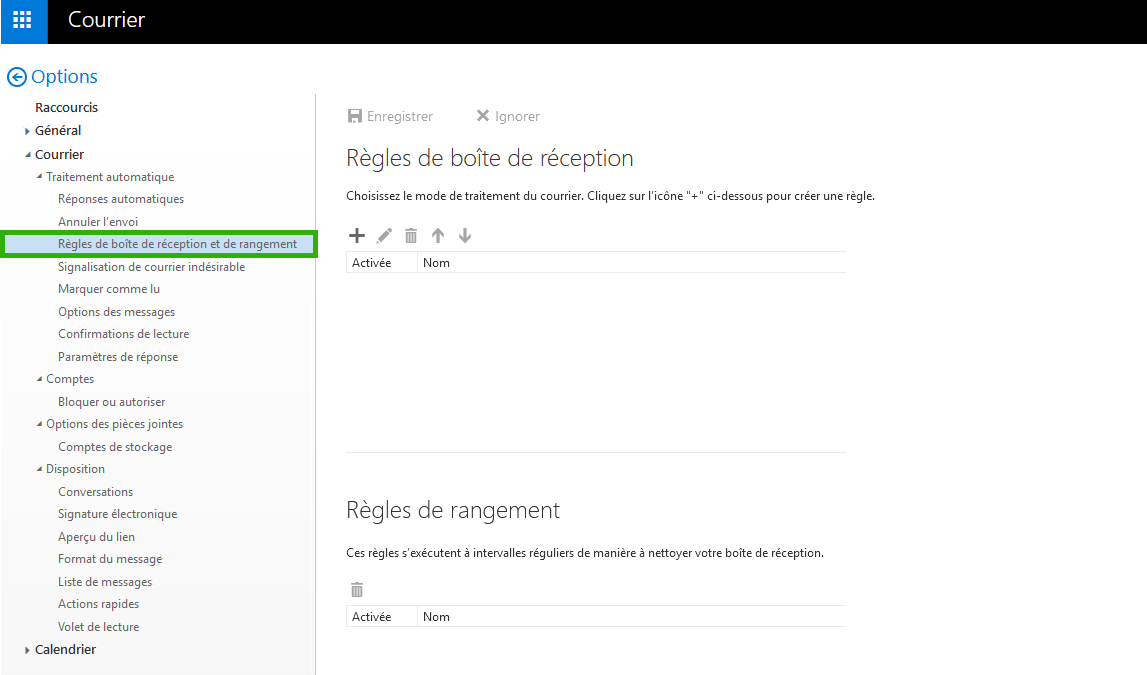Screen dimensions: 1147x675
Task: Select the Disposition tree label
Action: (x=75, y=469)
